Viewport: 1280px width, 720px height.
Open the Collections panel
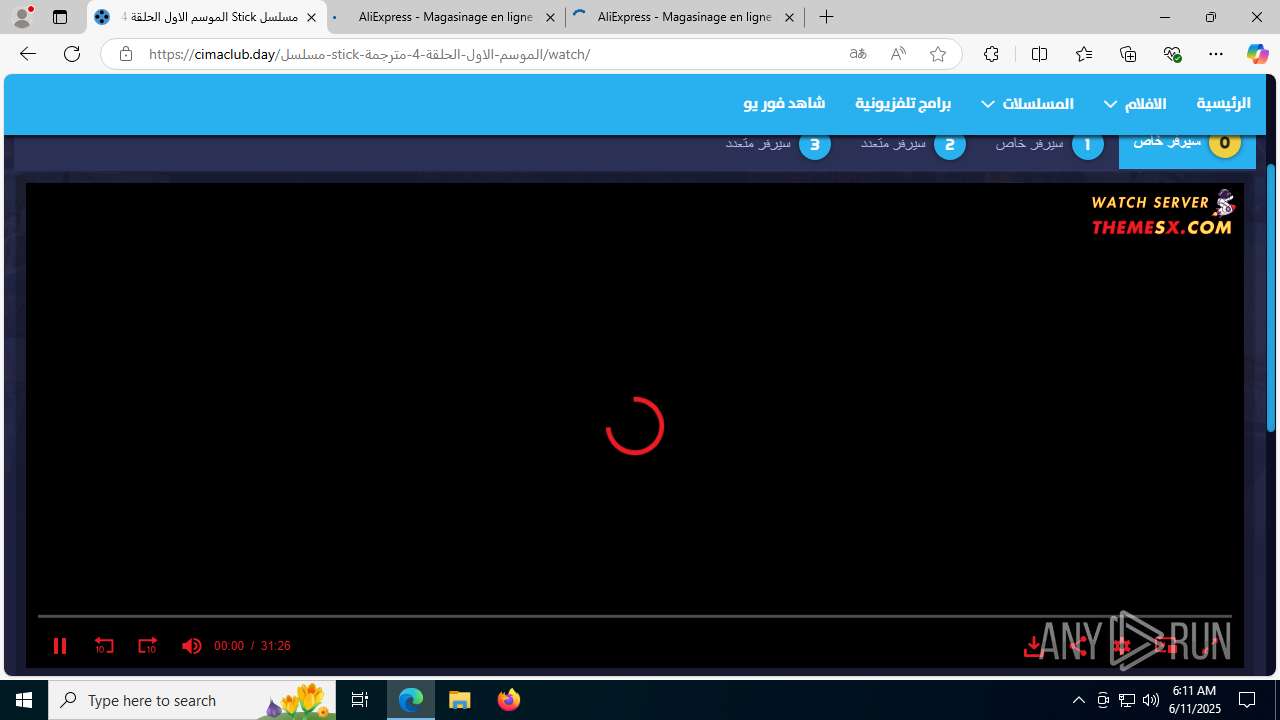coord(1128,54)
